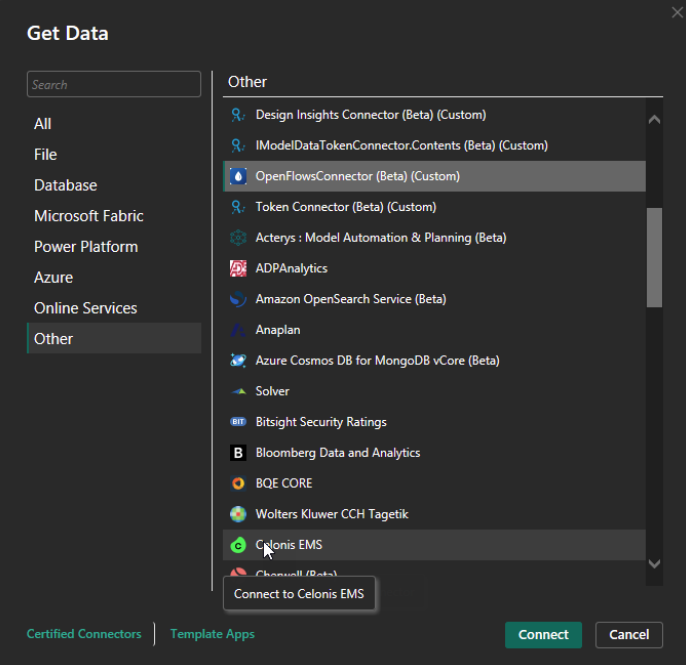Image resolution: width=686 pixels, height=665 pixels.
Task: Cancel the Get Data dialog
Action: pyautogui.click(x=629, y=634)
